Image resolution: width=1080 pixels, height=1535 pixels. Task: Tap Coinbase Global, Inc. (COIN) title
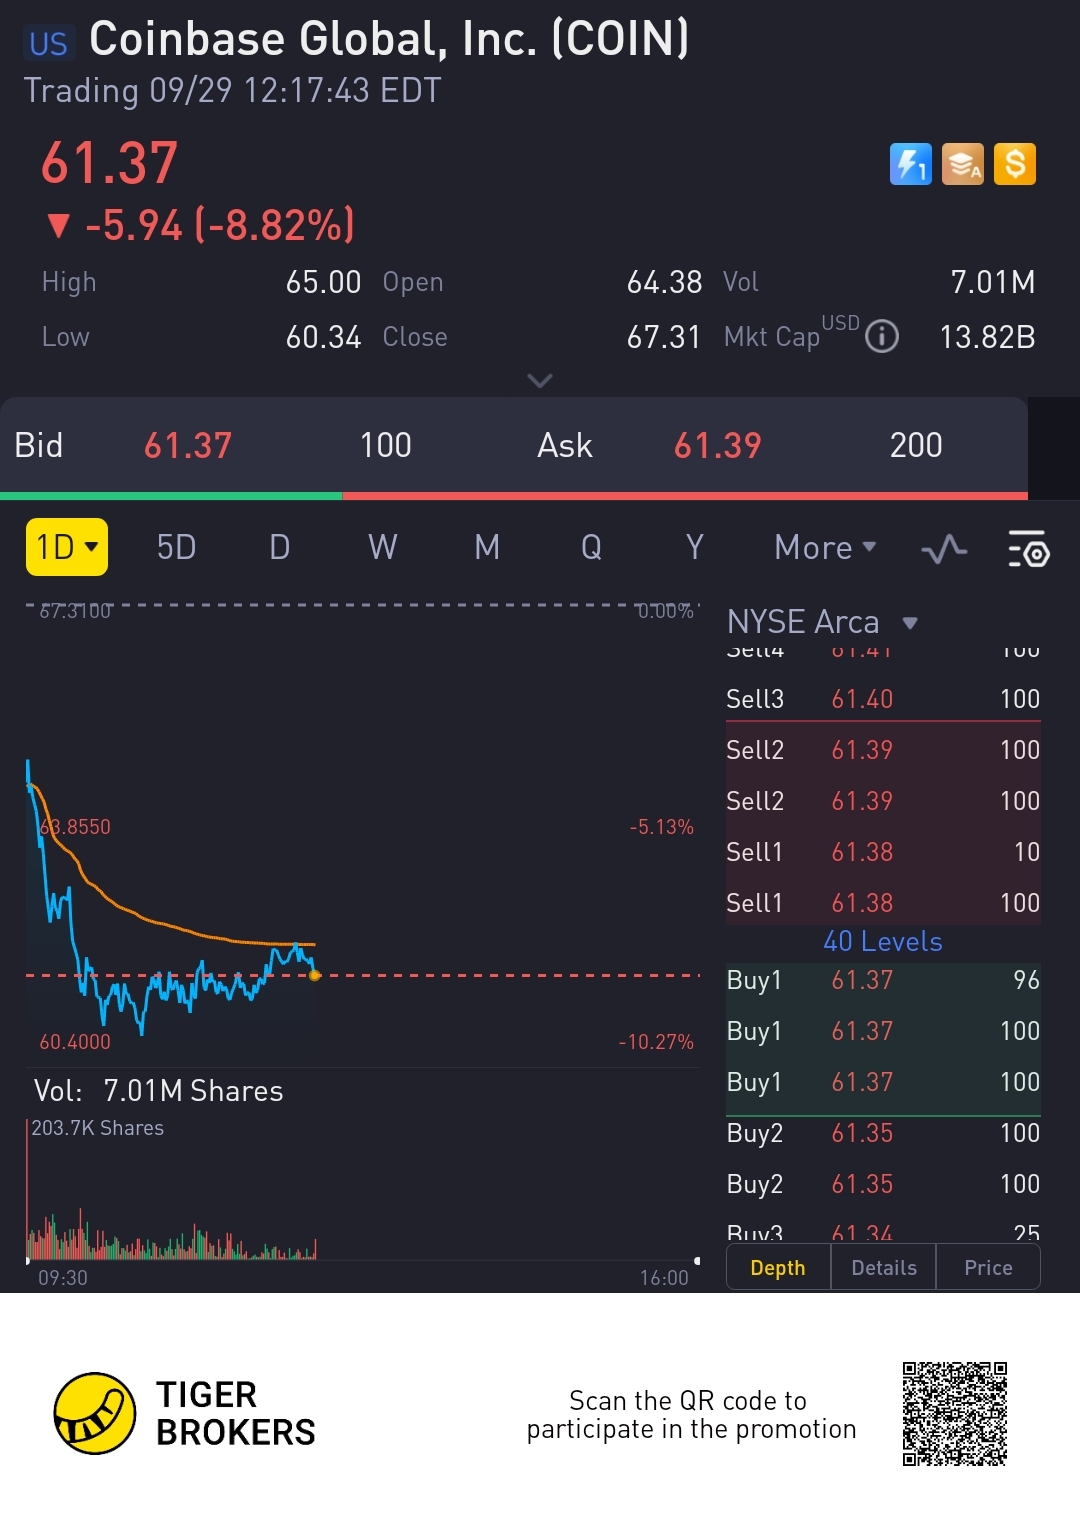[x=389, y=40]
